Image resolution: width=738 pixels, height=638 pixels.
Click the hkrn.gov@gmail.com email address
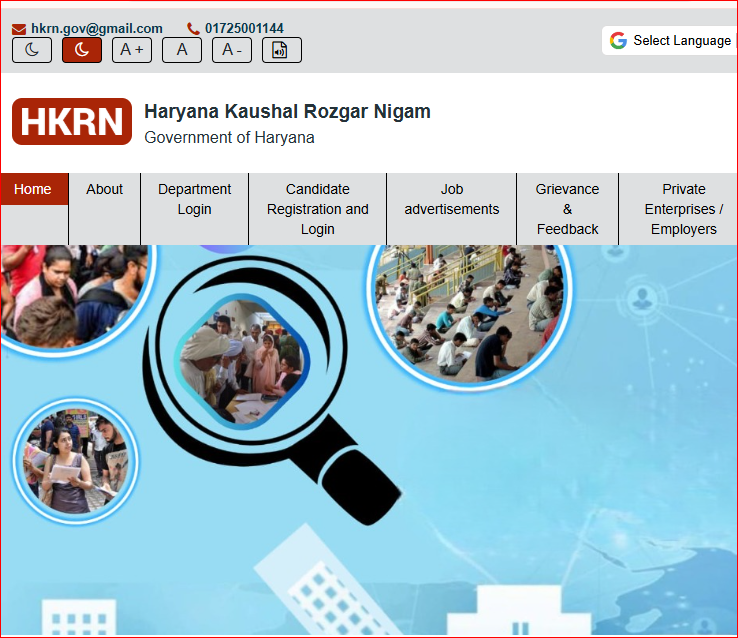tap(96, 29)
